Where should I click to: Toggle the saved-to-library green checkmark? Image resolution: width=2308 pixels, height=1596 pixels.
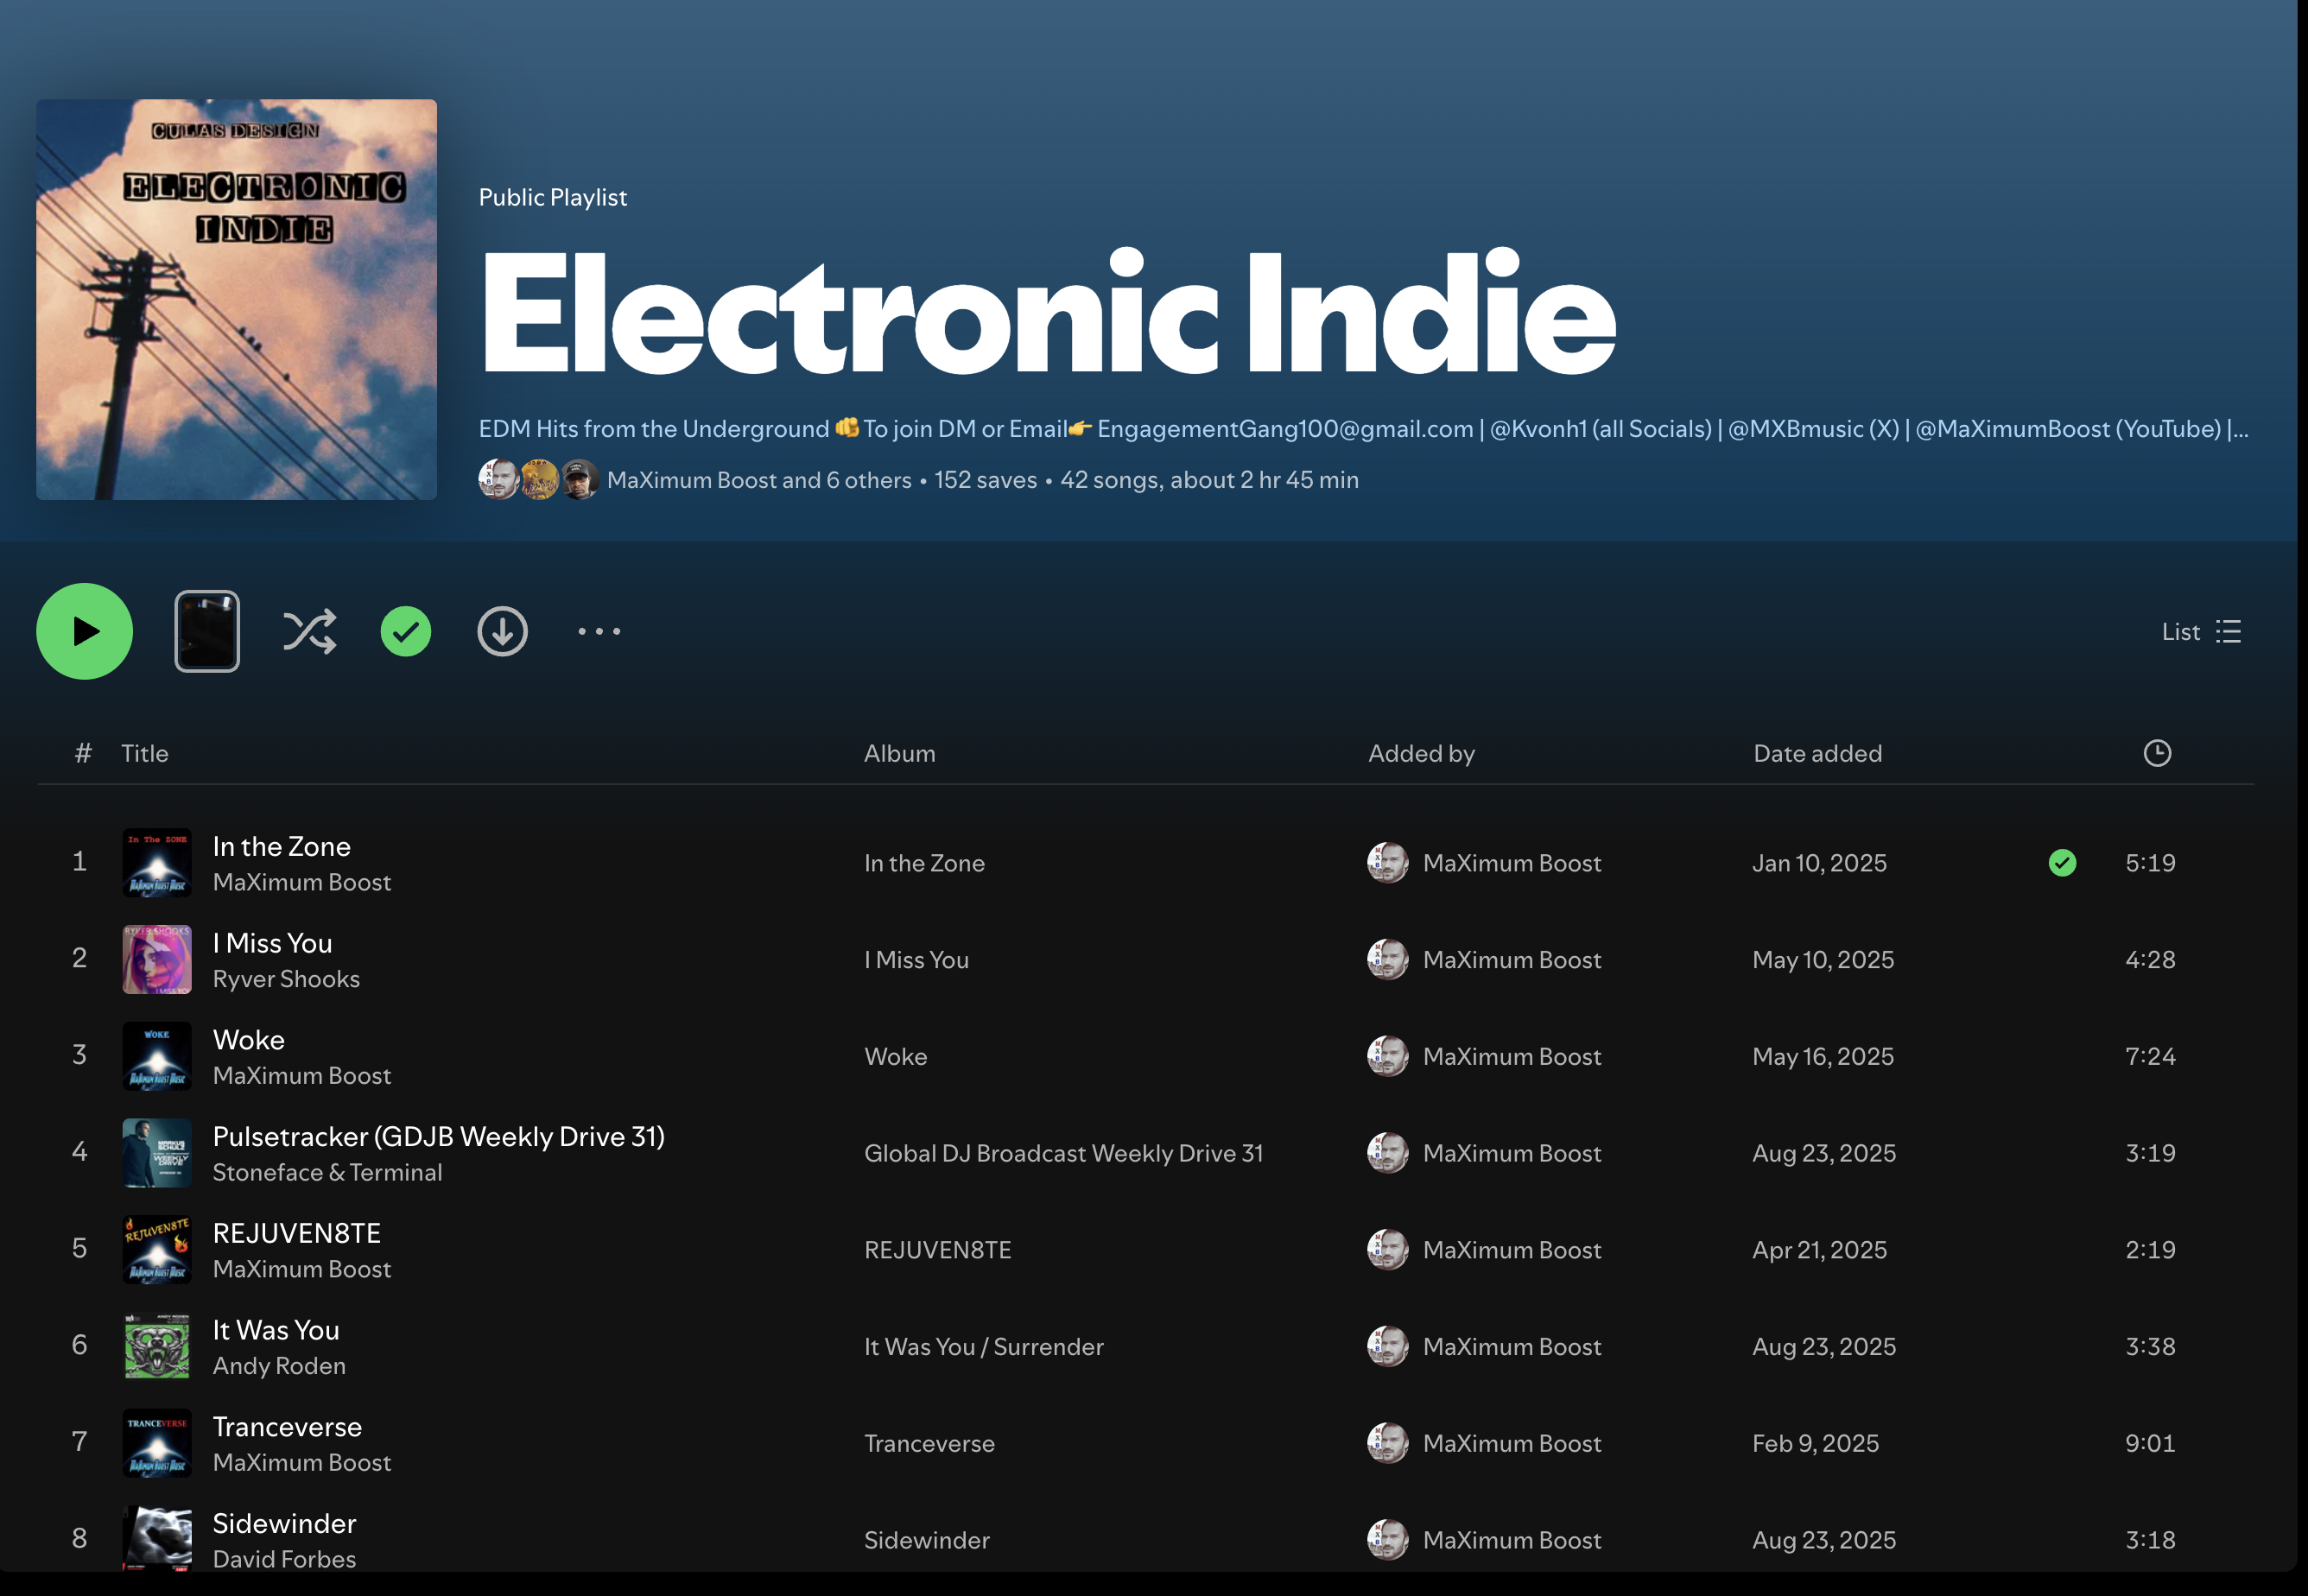[405, 631]
